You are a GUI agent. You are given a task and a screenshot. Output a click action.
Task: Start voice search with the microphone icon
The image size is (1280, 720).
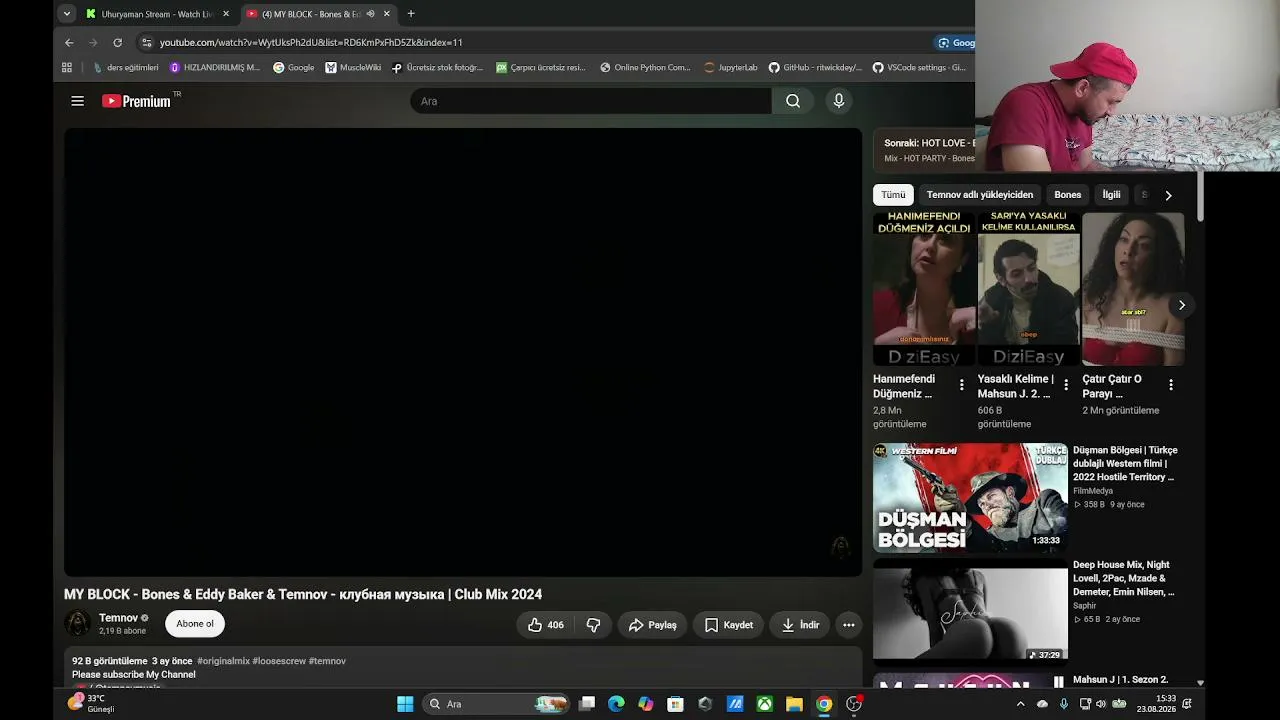(x=839, y=101)
